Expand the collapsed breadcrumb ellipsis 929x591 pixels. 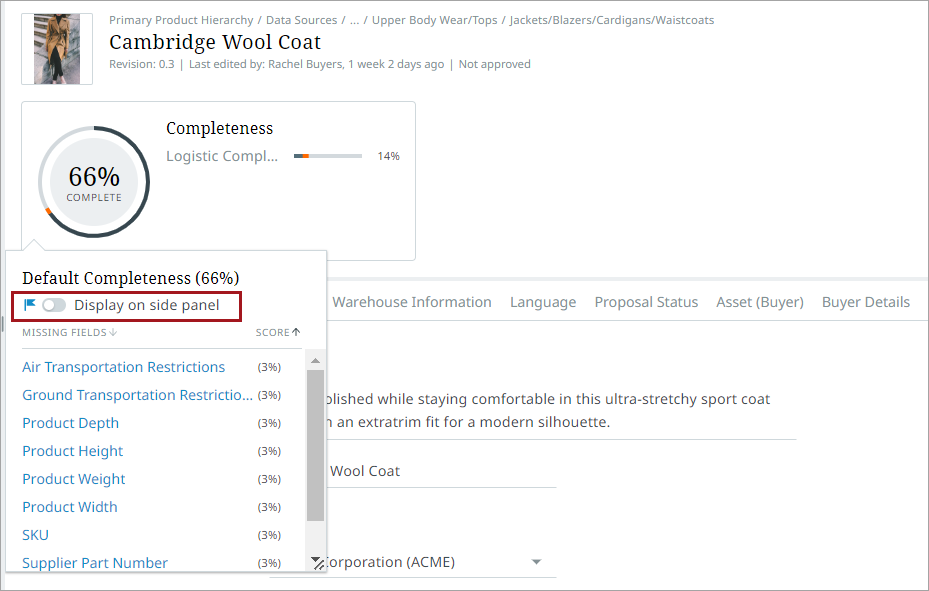click(354, 20)
